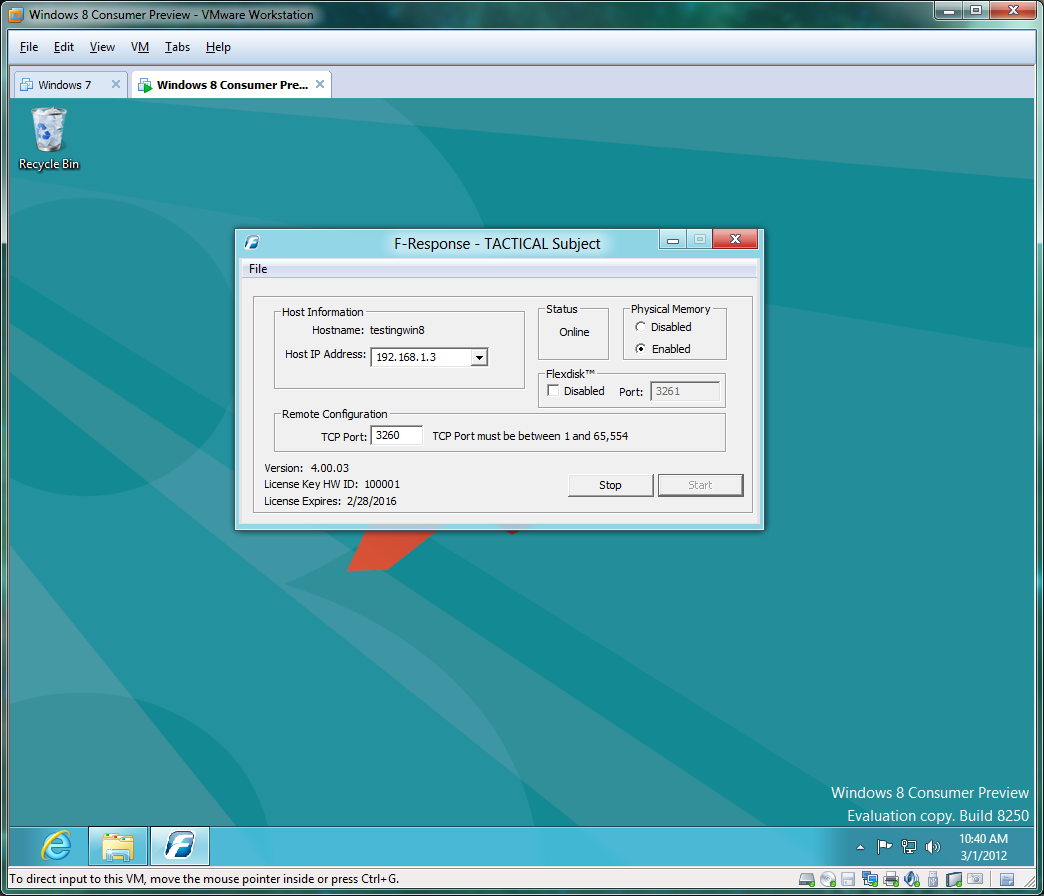Click VMware camera device icon
This screenshot has height=896, width=1044.
(x=975, y=879)
